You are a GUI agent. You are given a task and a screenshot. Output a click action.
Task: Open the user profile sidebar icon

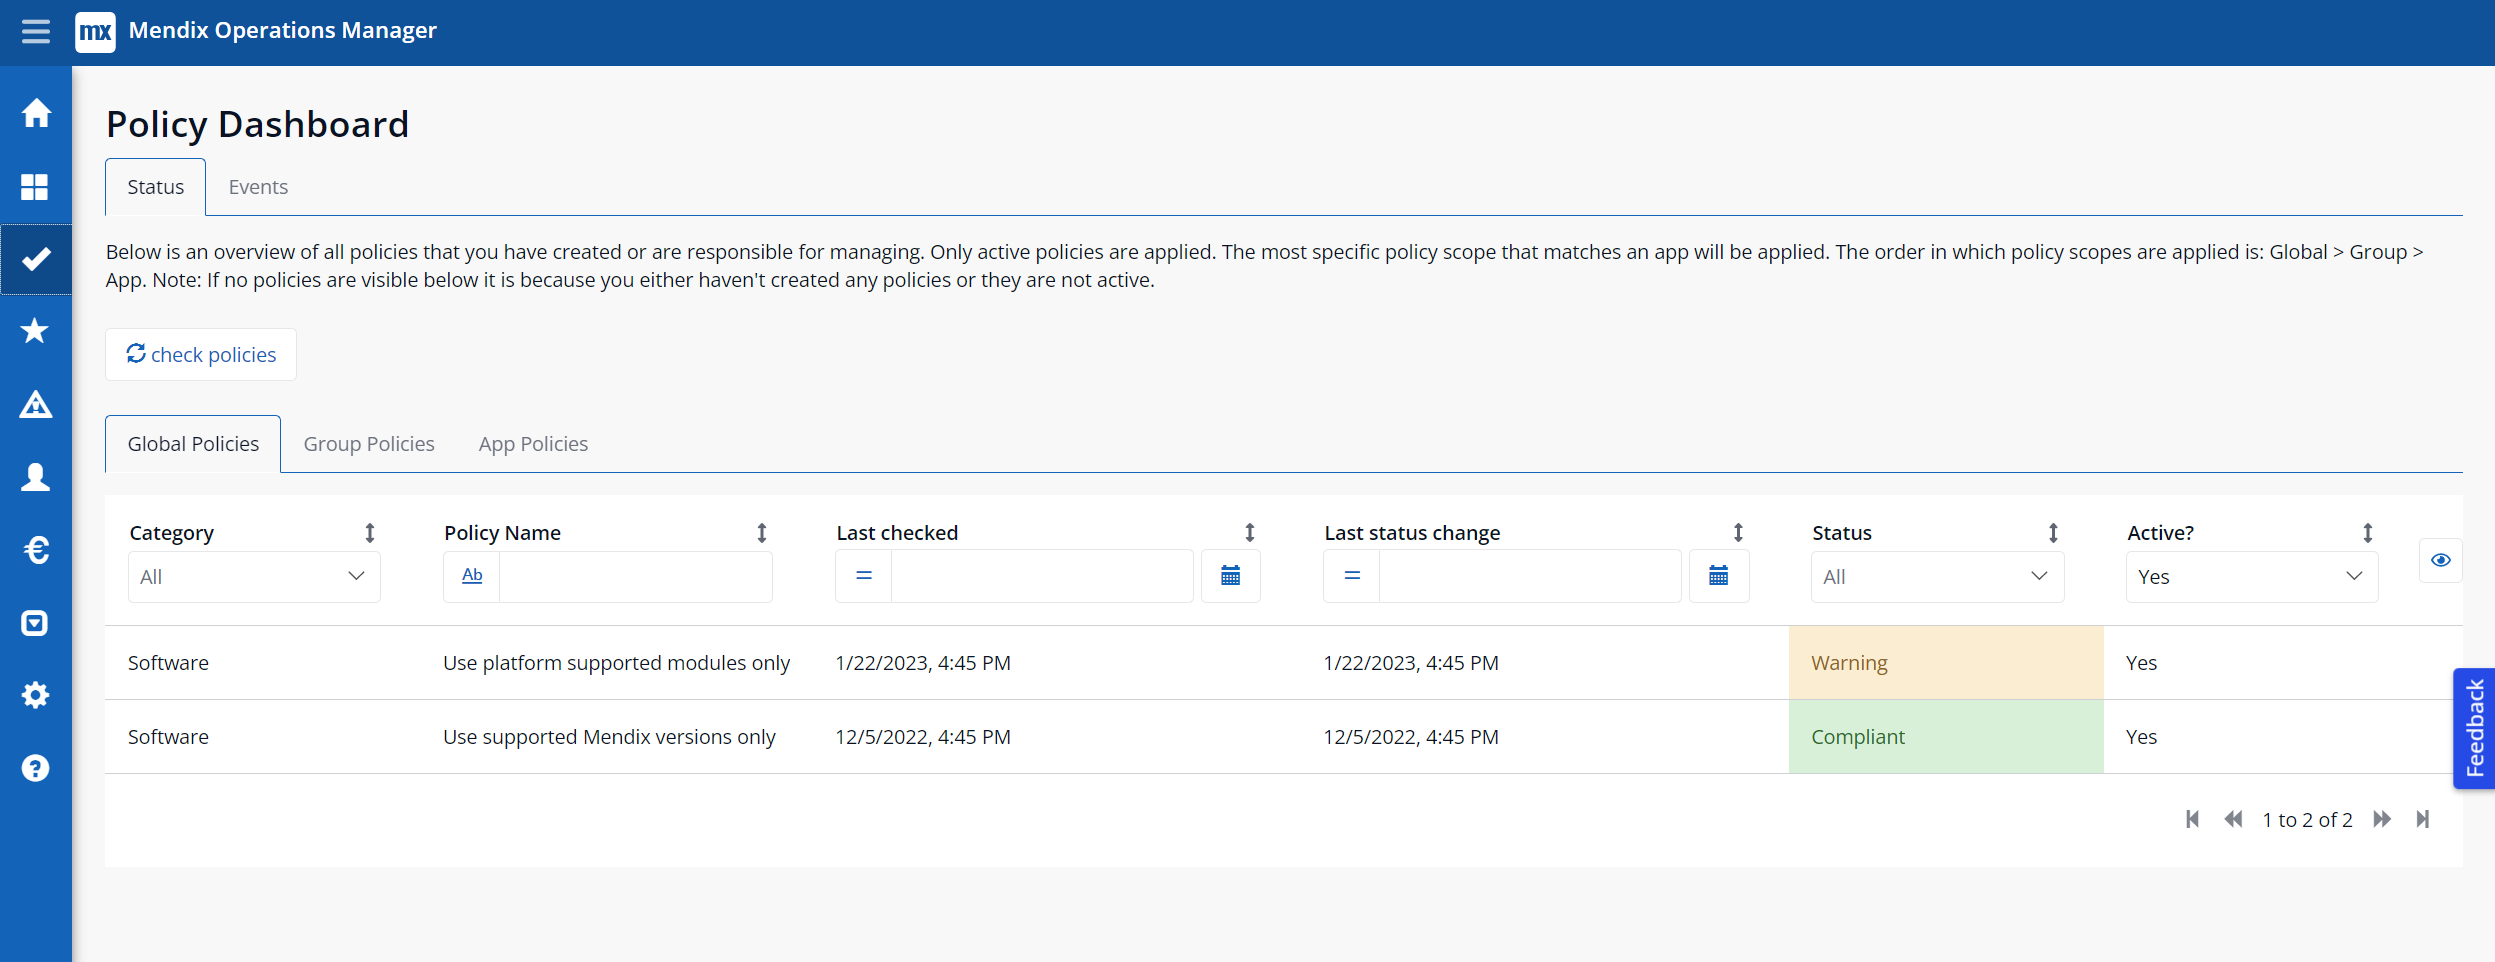click(x=36, y=477)
